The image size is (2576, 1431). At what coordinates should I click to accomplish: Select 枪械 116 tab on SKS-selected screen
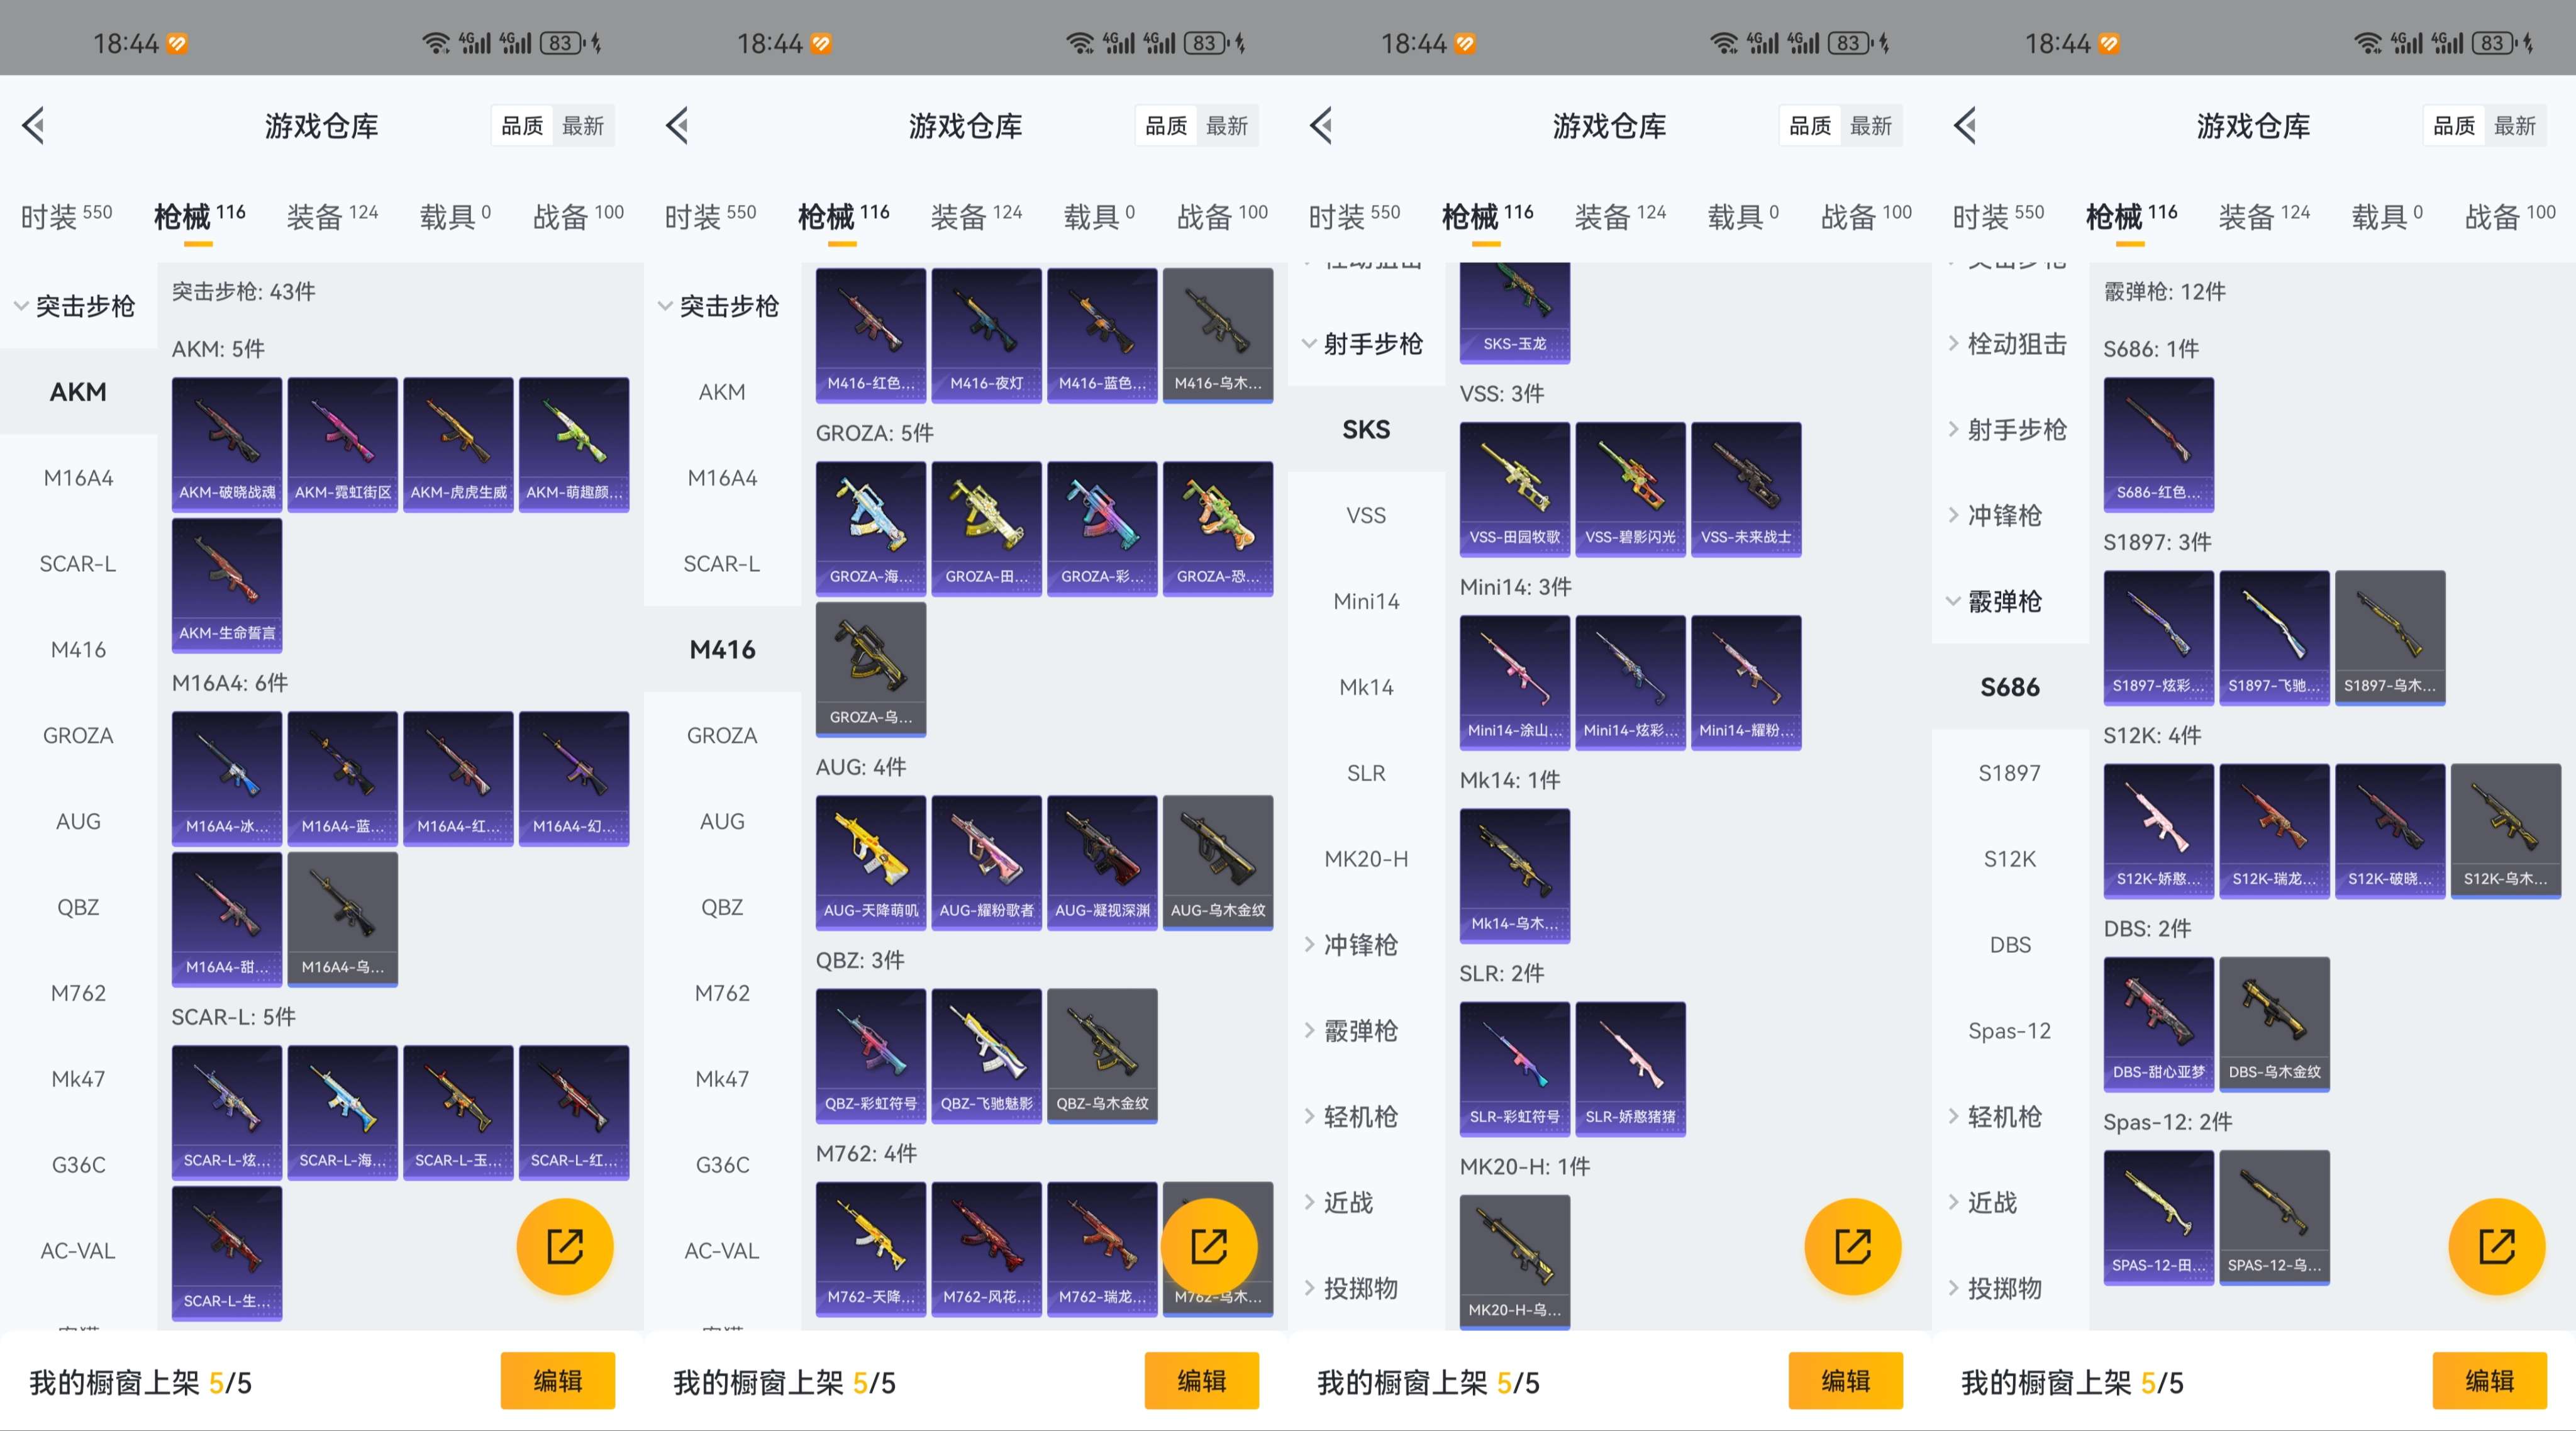[1487, 216]
